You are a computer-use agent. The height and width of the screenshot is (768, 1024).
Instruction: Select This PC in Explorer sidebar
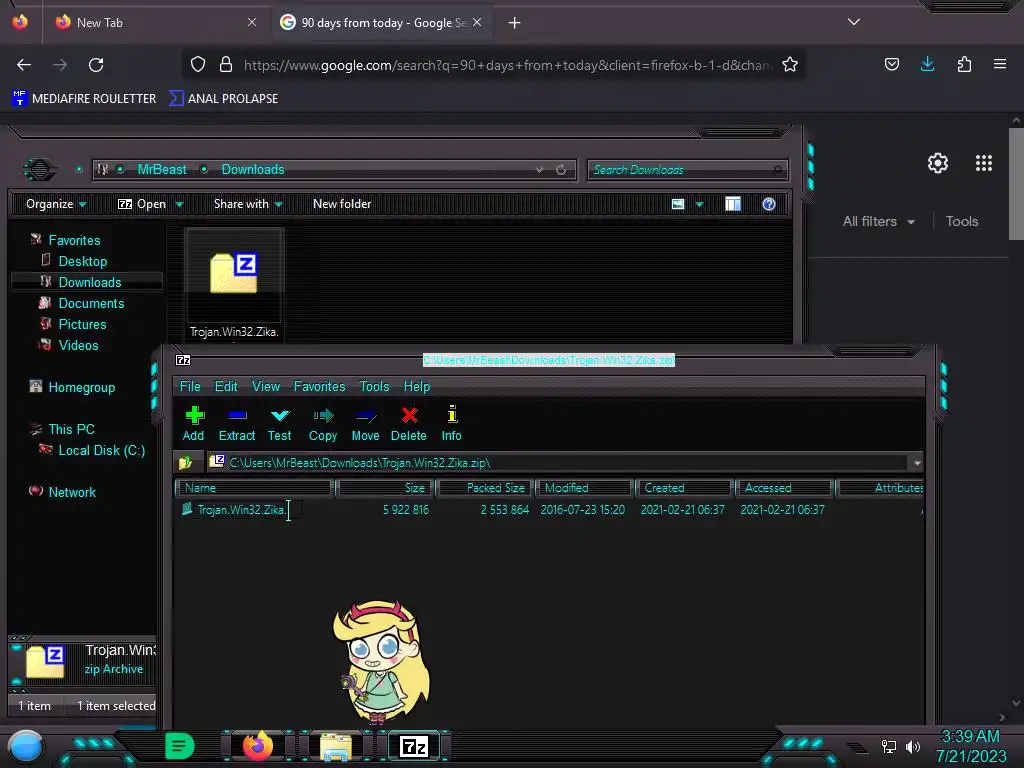[72, 429]
